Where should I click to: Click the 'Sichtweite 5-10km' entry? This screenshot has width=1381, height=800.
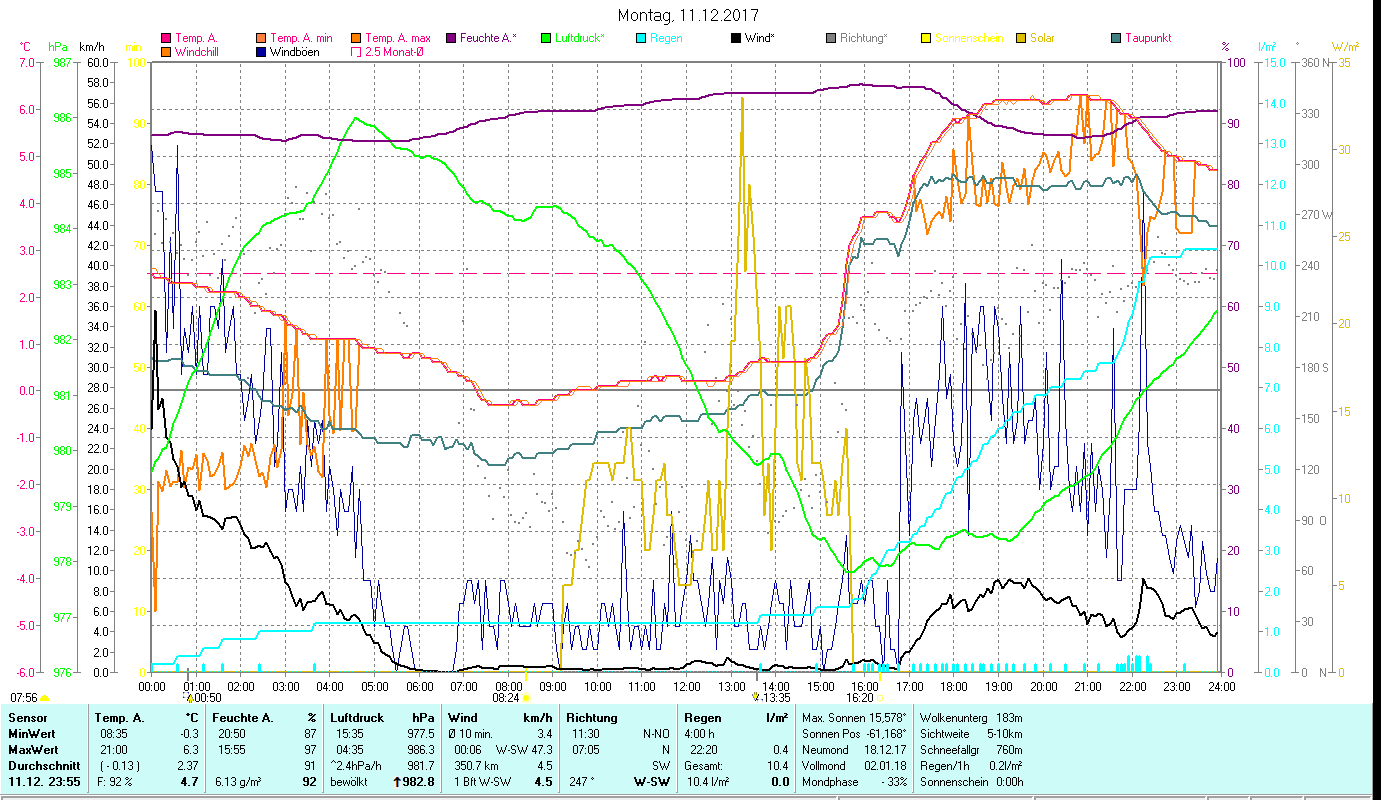[x=971, y=734]
